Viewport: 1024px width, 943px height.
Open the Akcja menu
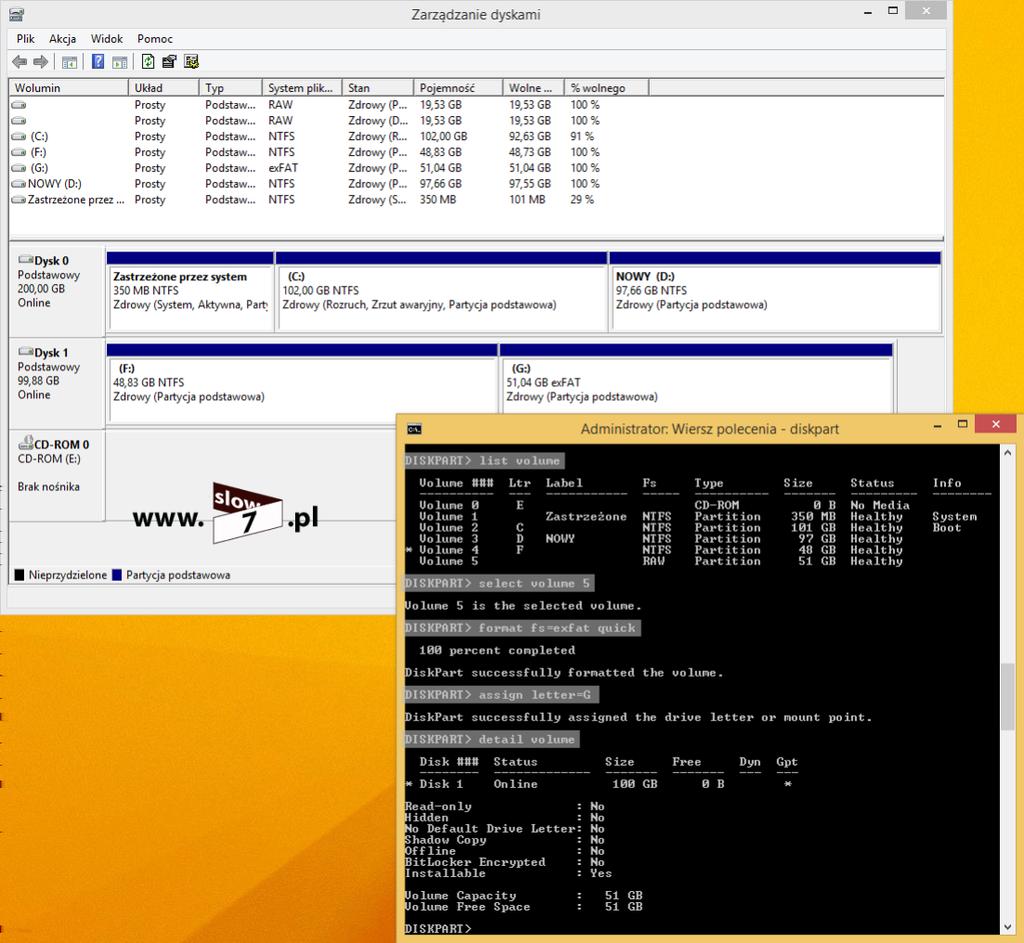coord(63,39)
